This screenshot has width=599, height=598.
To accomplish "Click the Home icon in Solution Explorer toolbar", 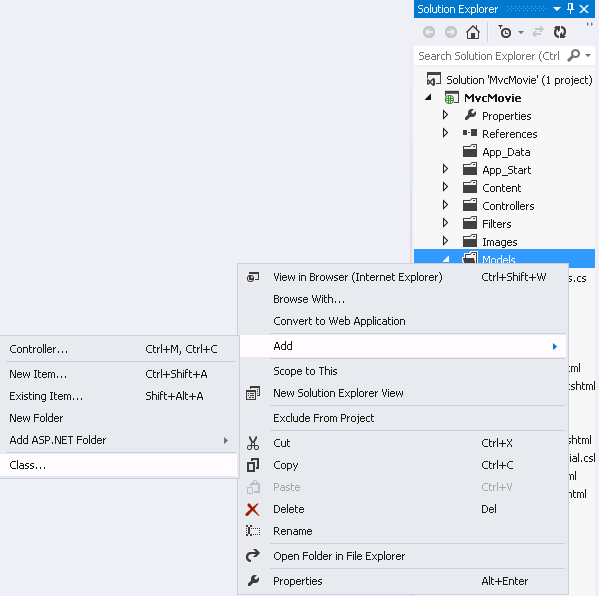I will [x=473, y=32].
